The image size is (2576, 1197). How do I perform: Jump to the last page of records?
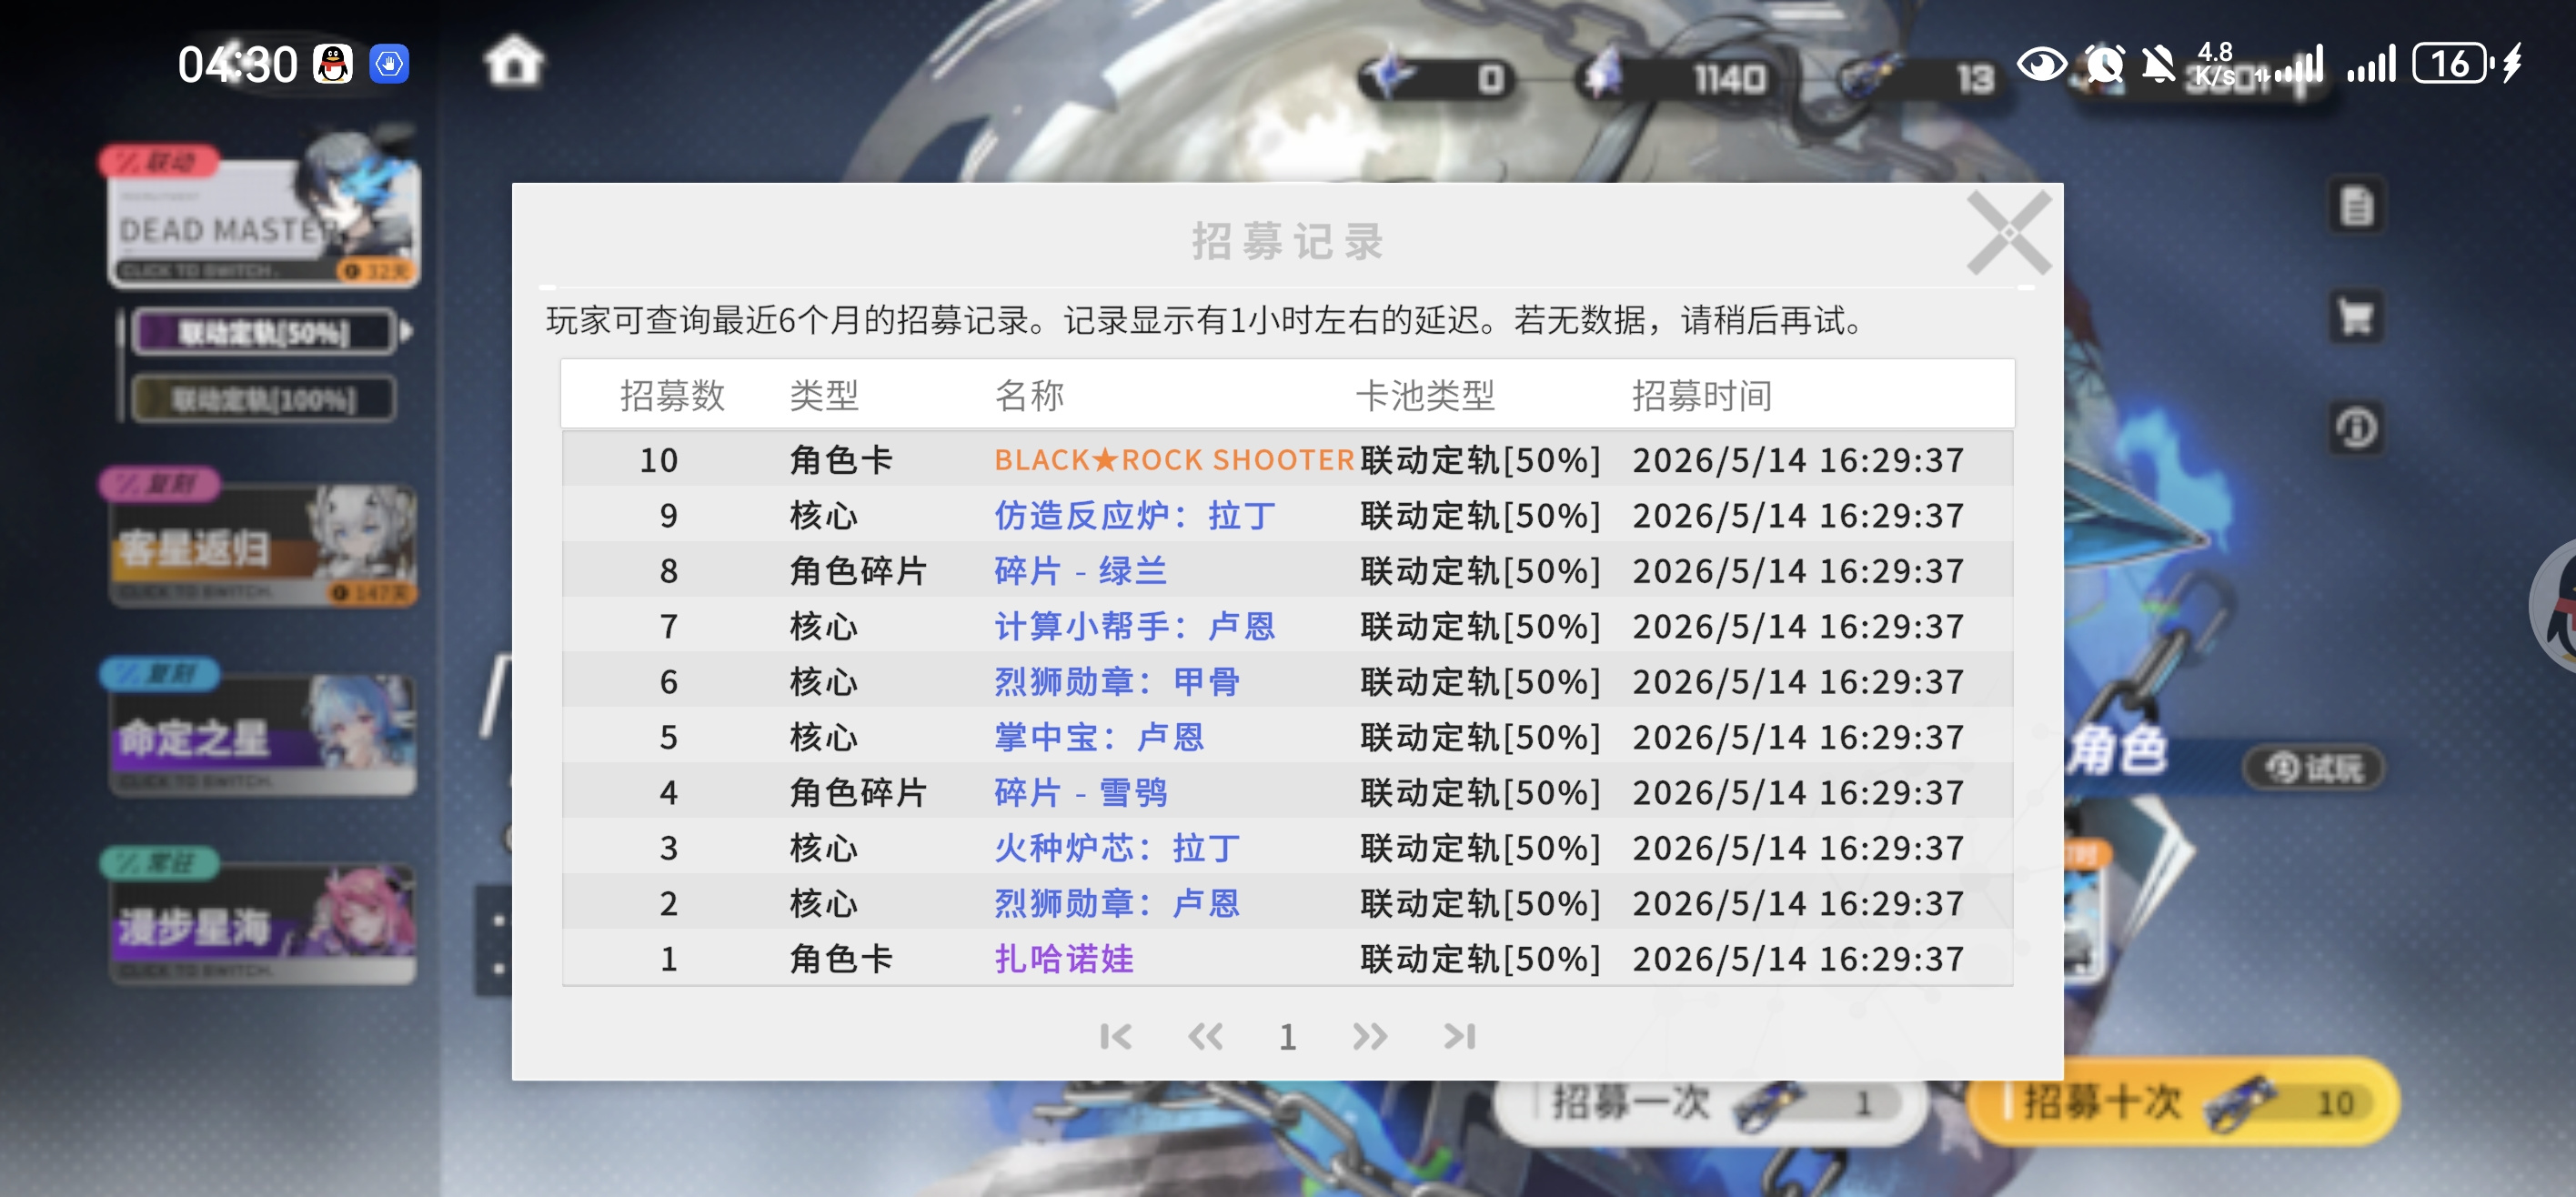[1459, 1037]
